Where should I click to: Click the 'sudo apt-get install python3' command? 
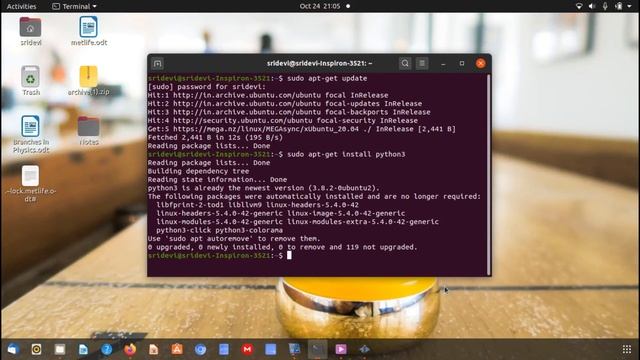coord(346,154)
